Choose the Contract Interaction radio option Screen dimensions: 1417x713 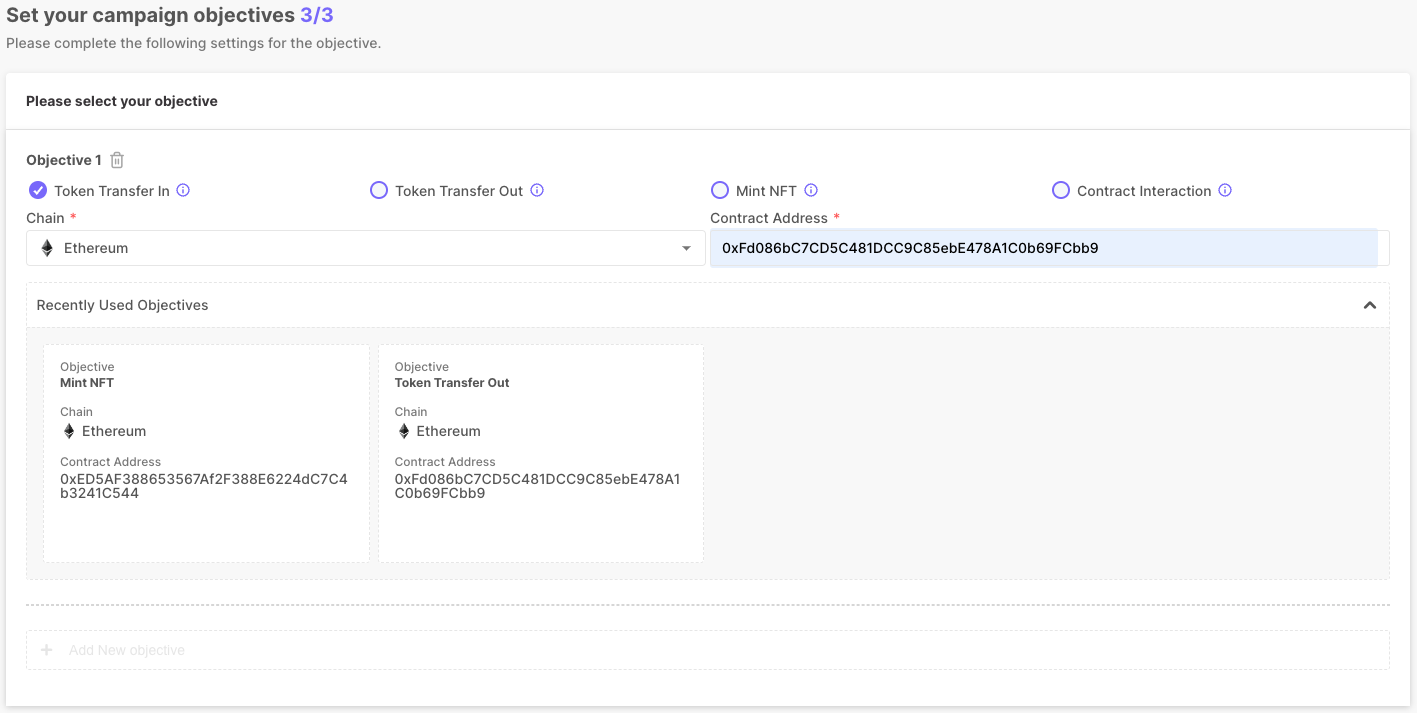click(1061, 190)
